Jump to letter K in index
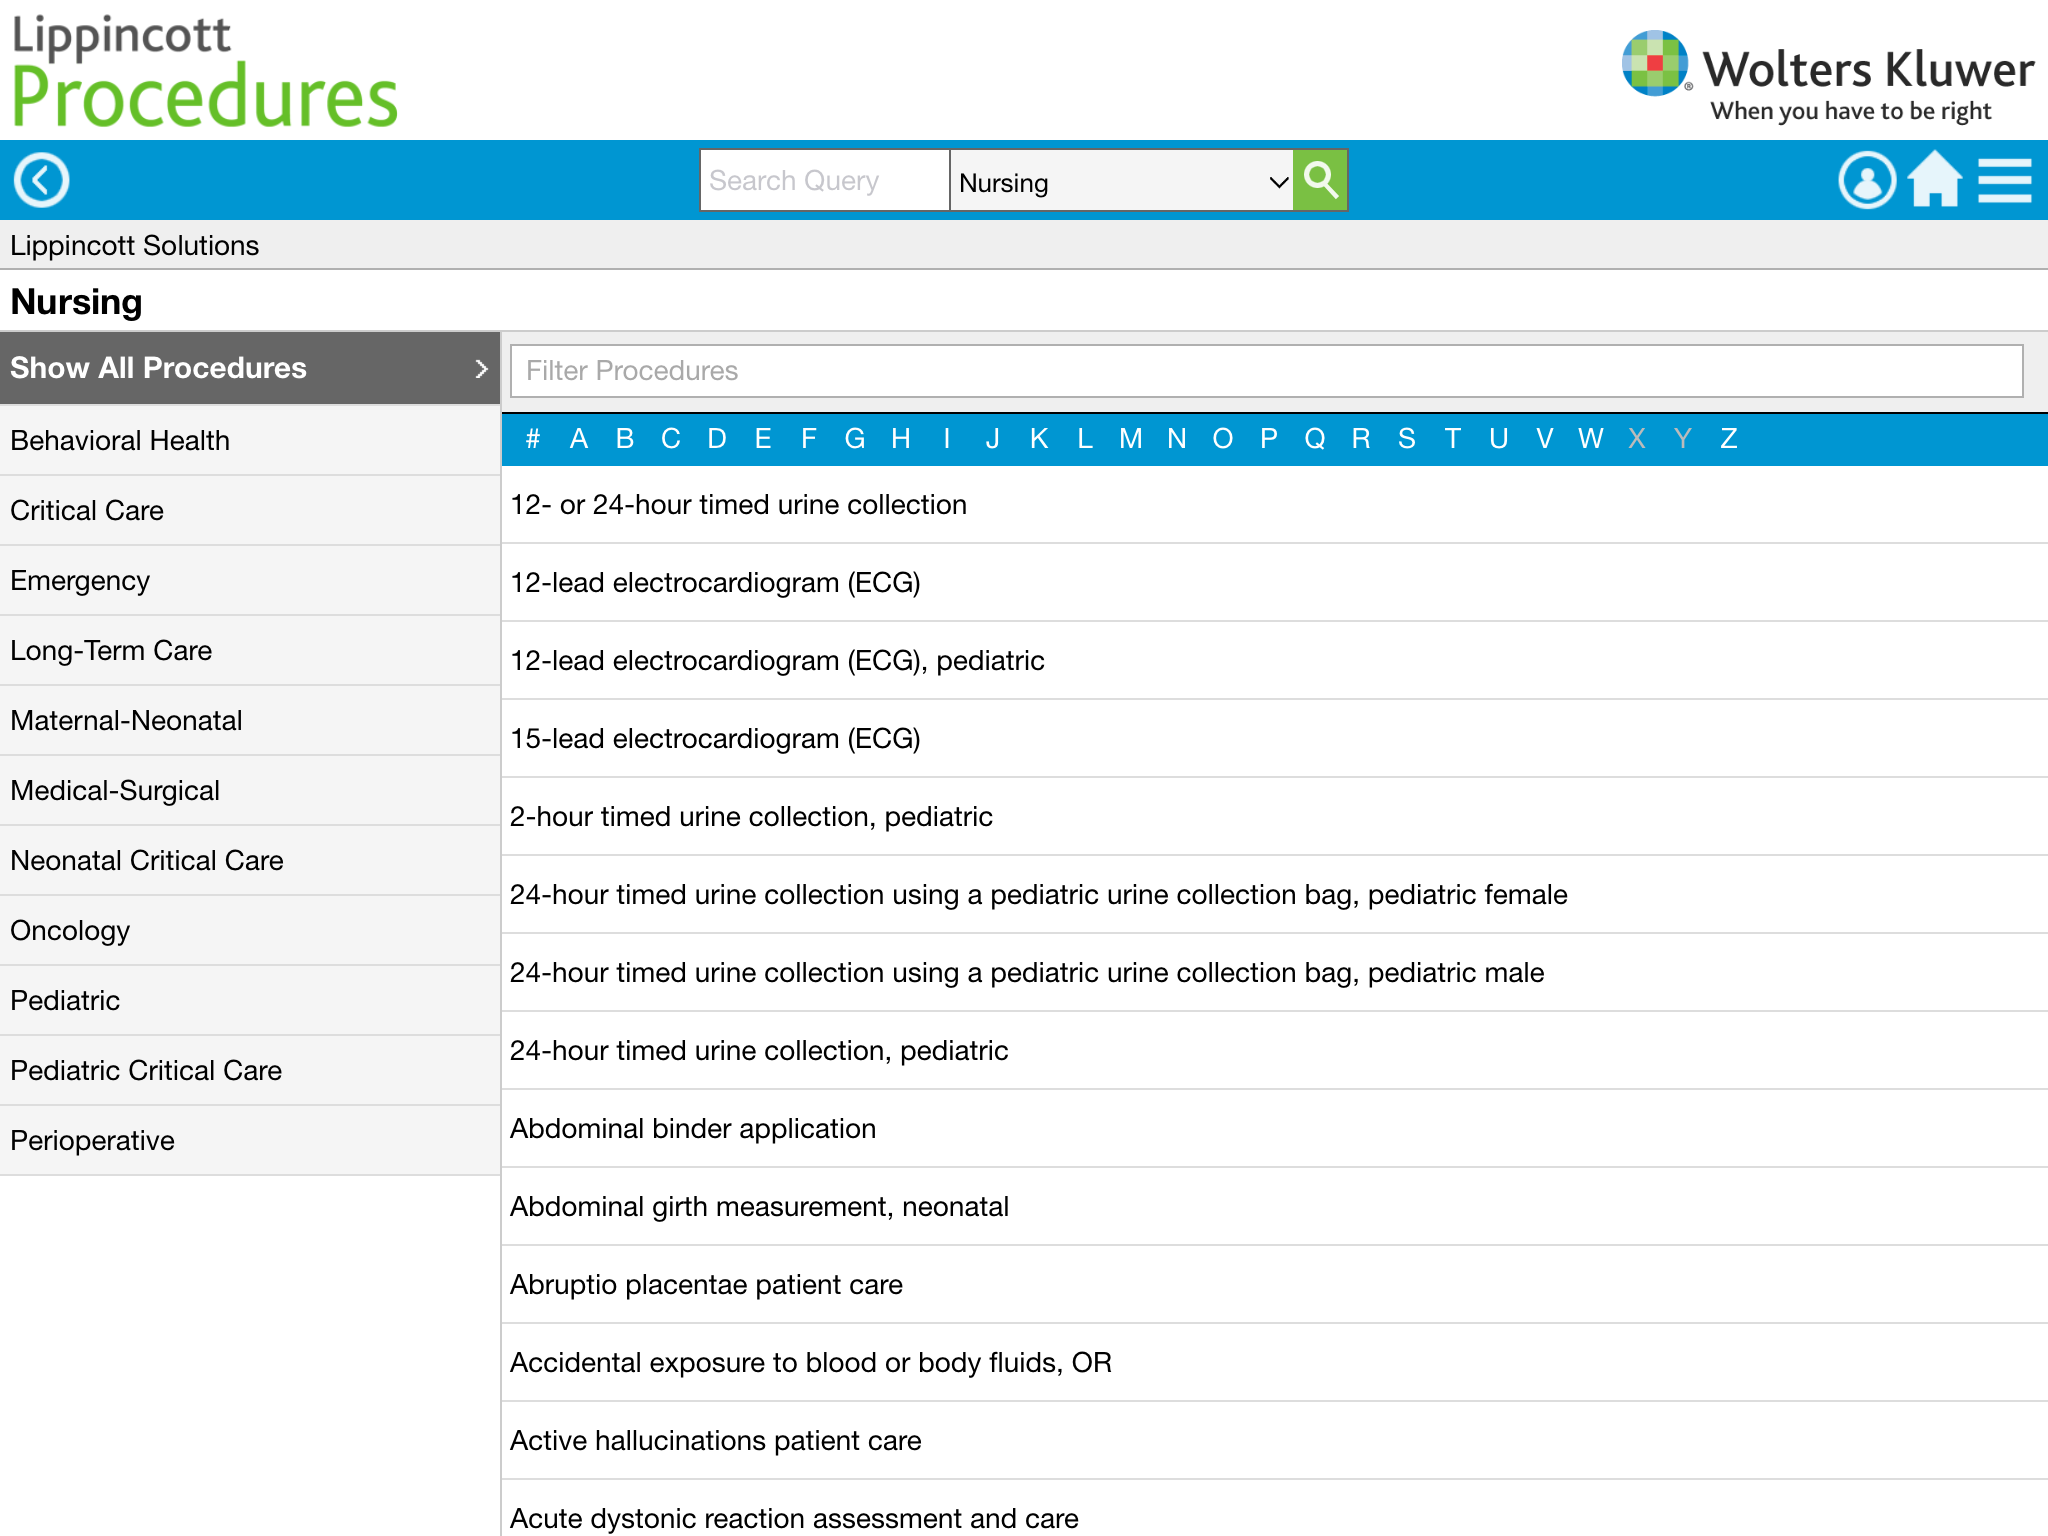Image resolution: width=2048 pixels, height=1536 pixels. click(1039, 438)
